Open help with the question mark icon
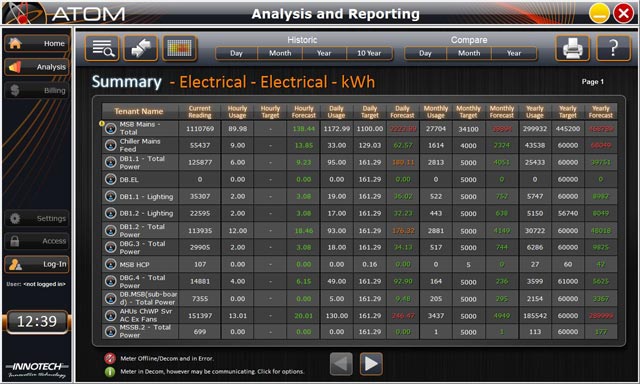640x384 pixels. point(613,48)
